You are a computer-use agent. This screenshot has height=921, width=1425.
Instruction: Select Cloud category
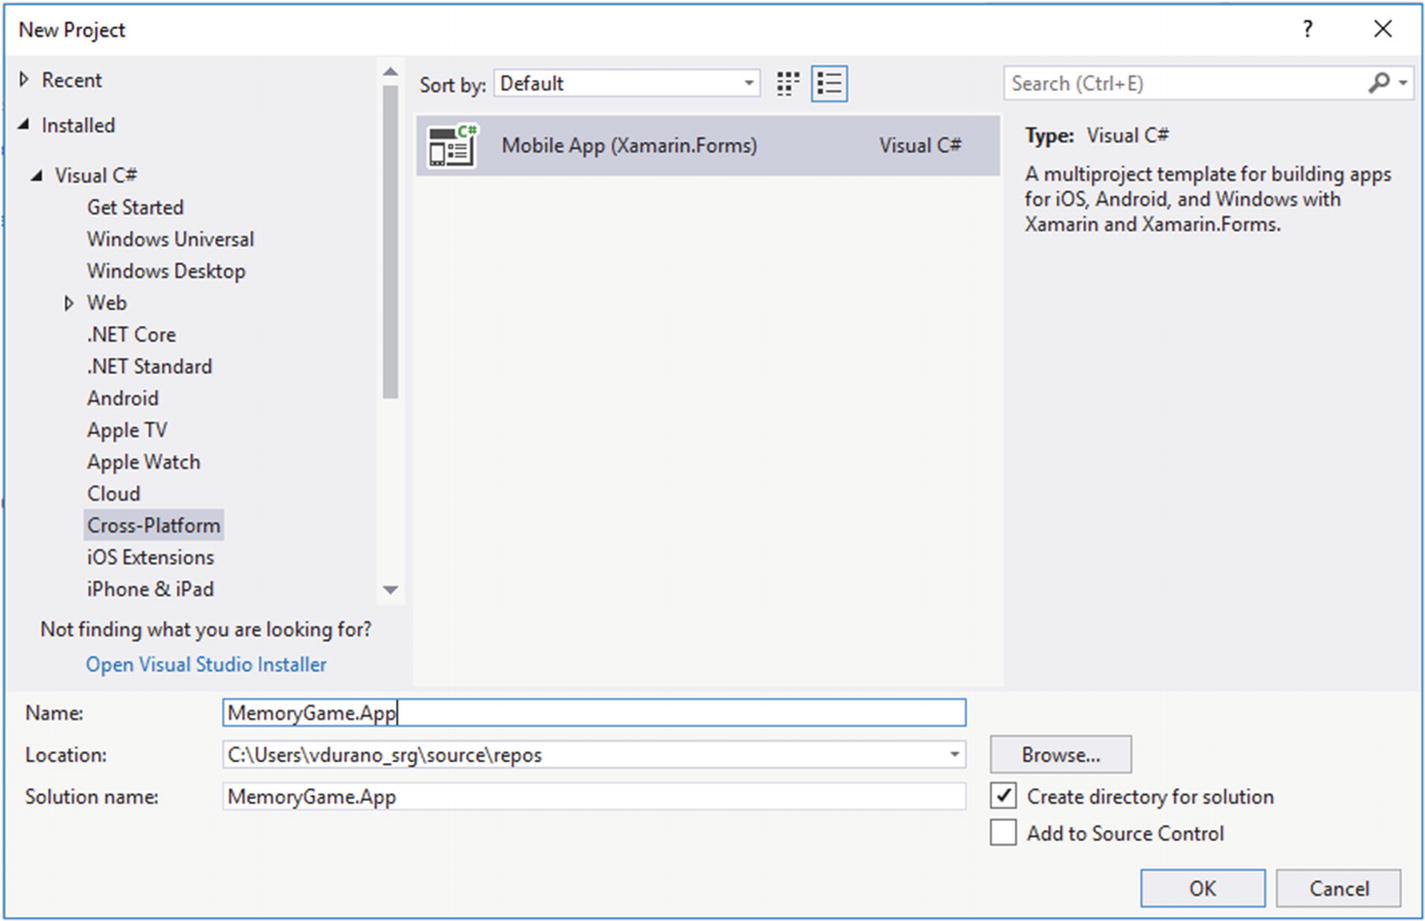(x=113, y=494)
